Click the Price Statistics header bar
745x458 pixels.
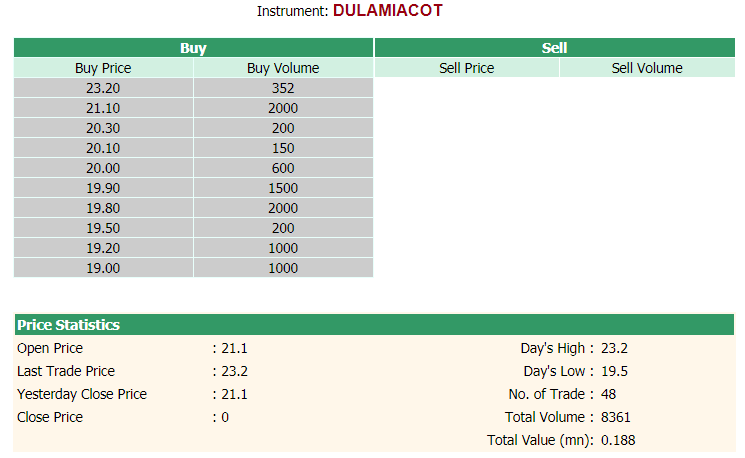374,324
